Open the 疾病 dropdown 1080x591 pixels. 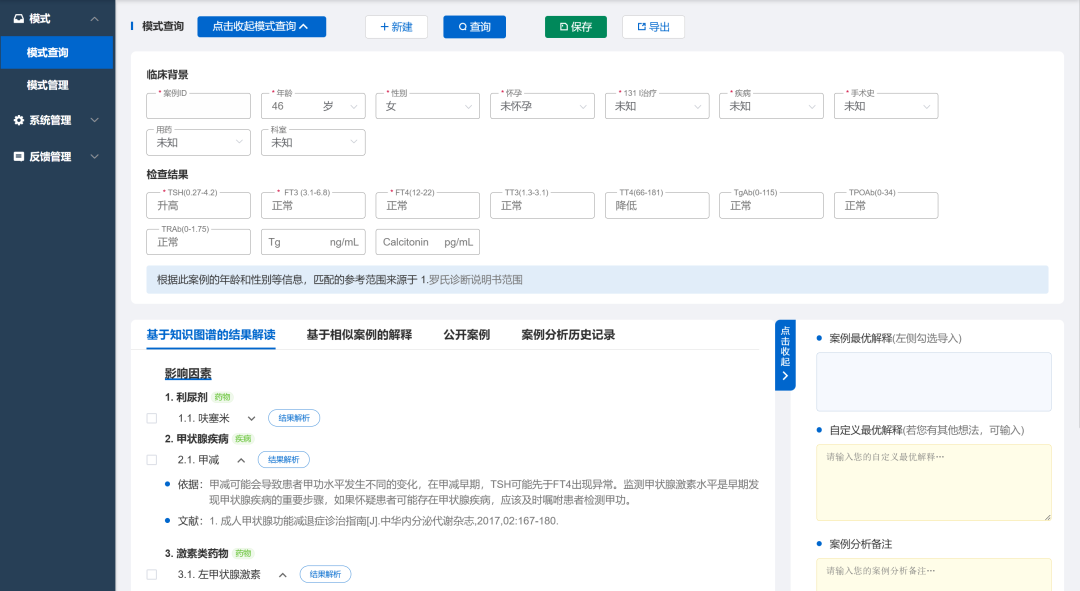click(x=771, y=106)
